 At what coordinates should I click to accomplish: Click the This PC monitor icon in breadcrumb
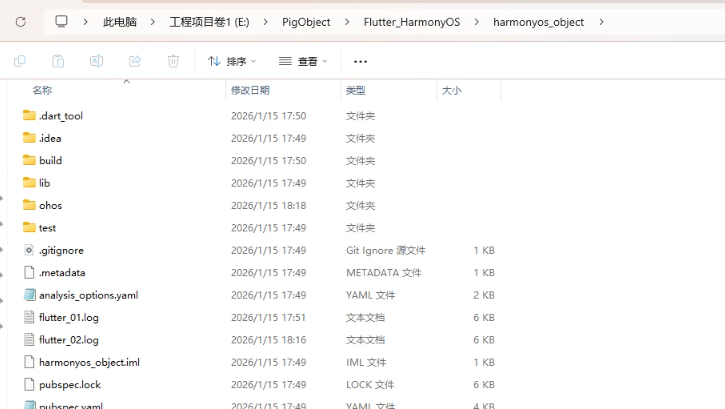61,22
